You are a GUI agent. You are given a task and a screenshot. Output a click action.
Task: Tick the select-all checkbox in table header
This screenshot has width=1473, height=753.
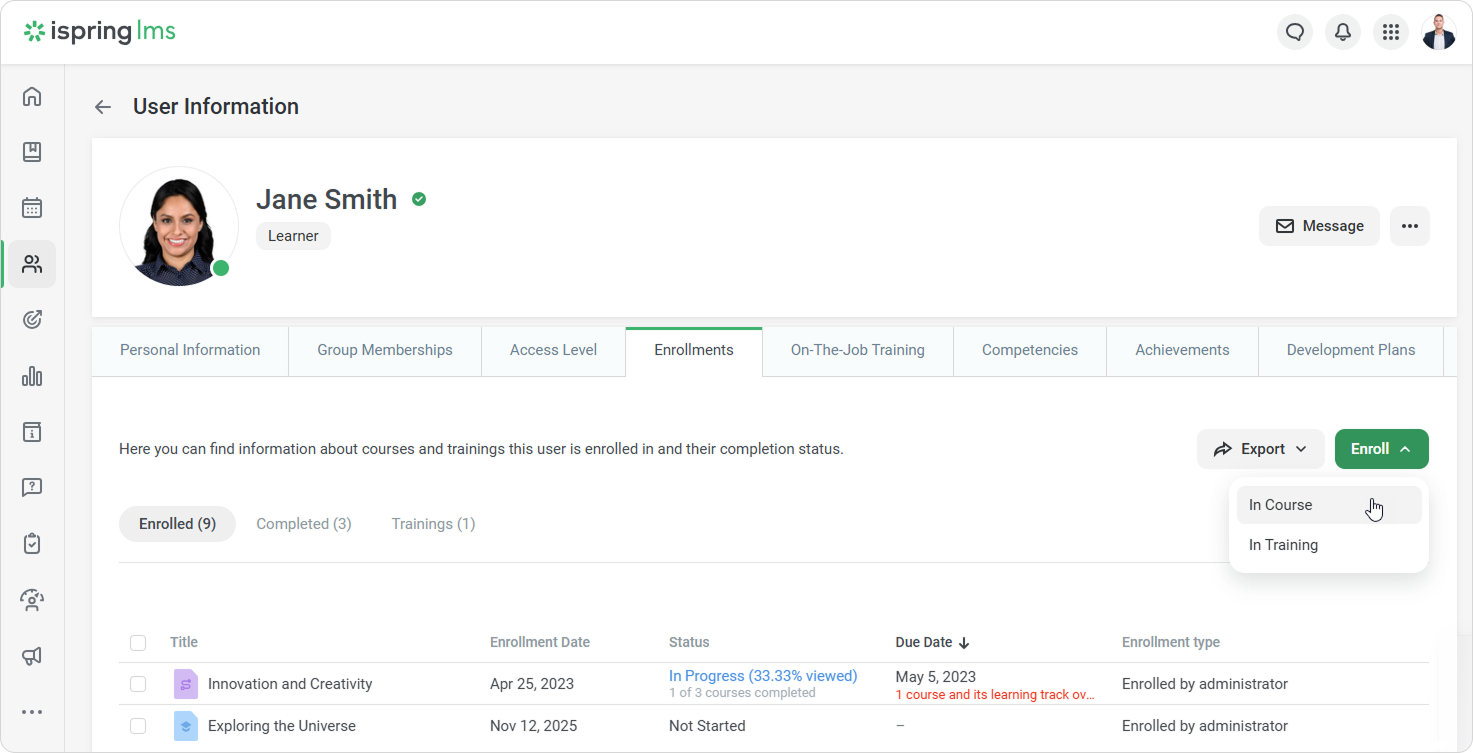(138, 643)
